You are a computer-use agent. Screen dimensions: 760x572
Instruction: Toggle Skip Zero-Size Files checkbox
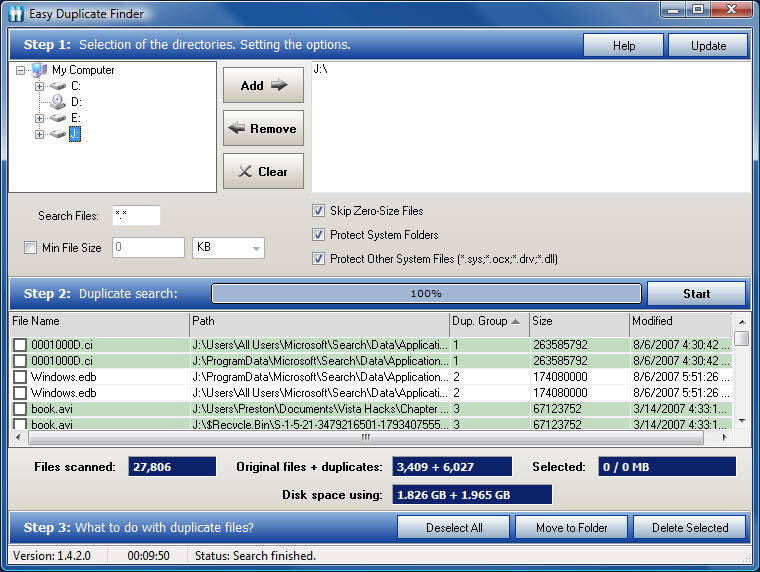click(318, 211)
